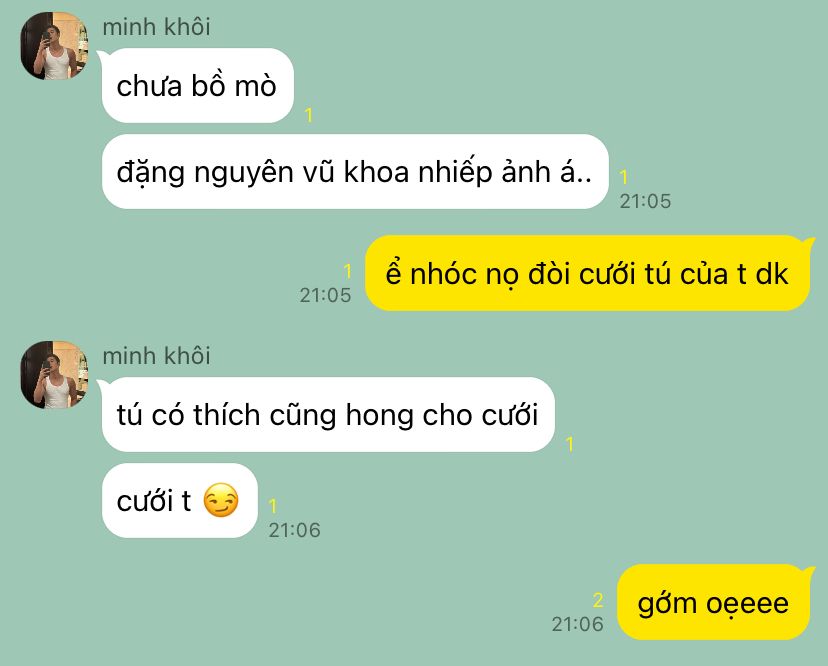Tap the 21:06 timestamp beside "gớm oẹeee"
Viewport: 828px width, 666px height.
(578, 624)
